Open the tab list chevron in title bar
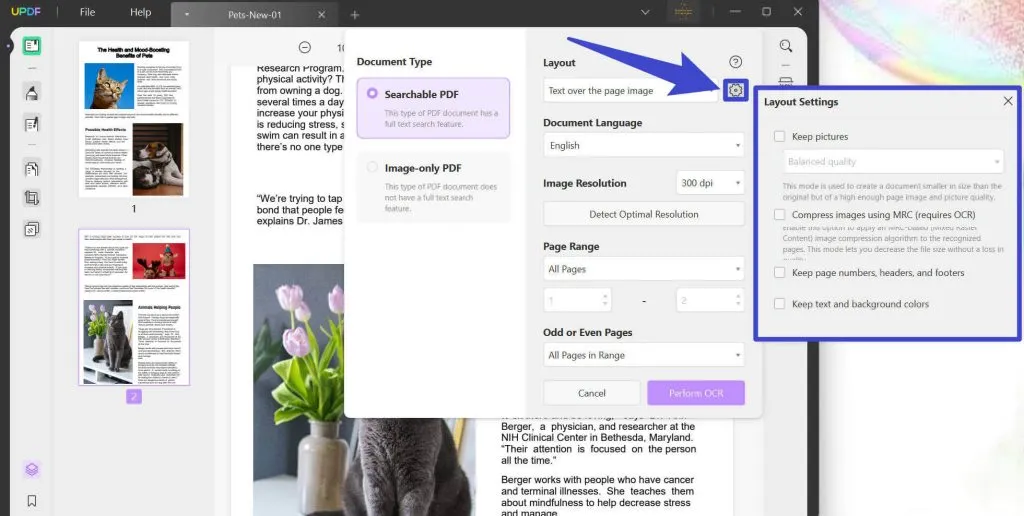 pos(645,12)
